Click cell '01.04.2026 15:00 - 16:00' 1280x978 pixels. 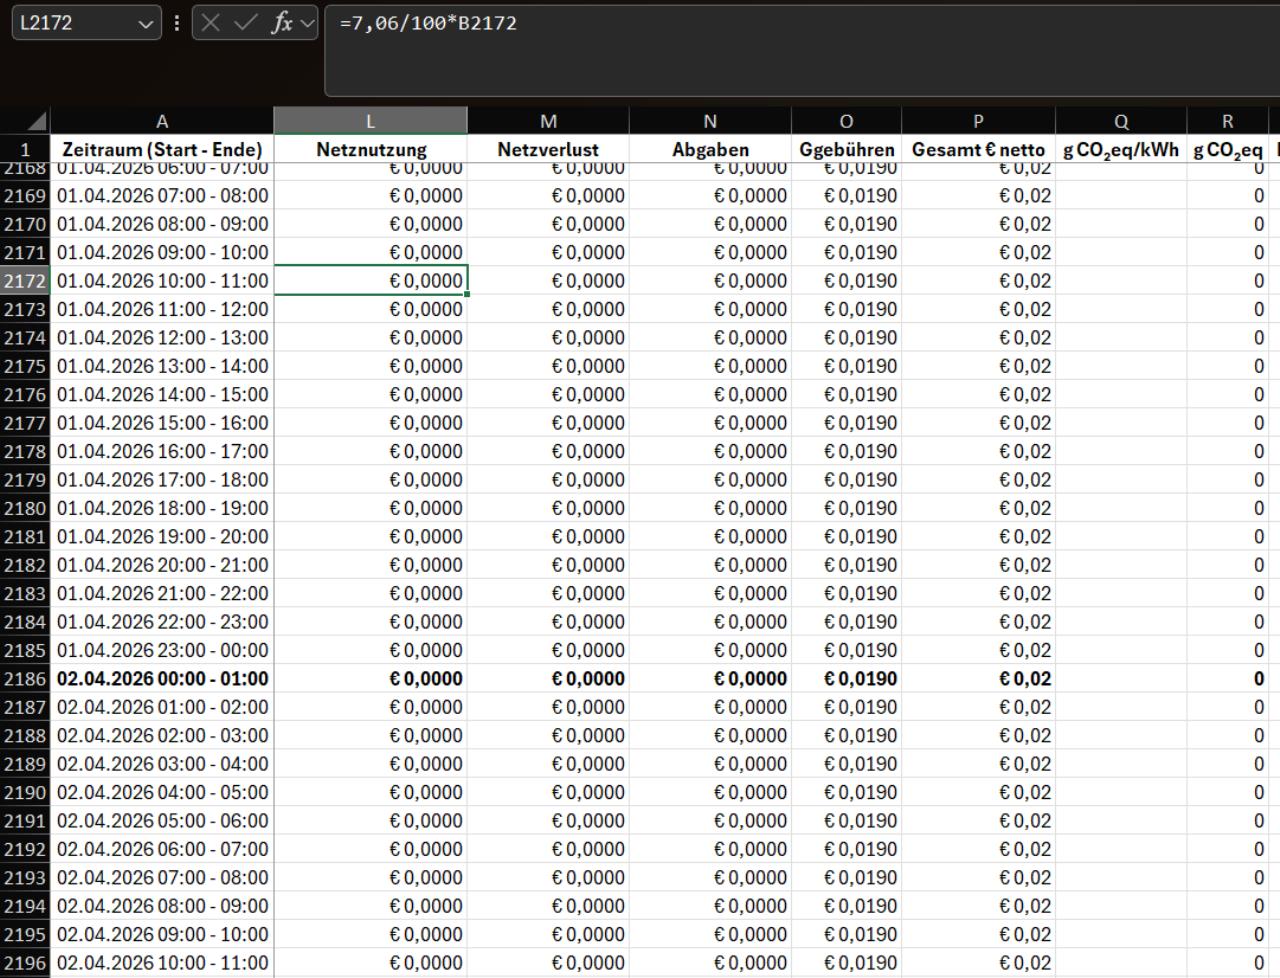click(x=162, y=423)
